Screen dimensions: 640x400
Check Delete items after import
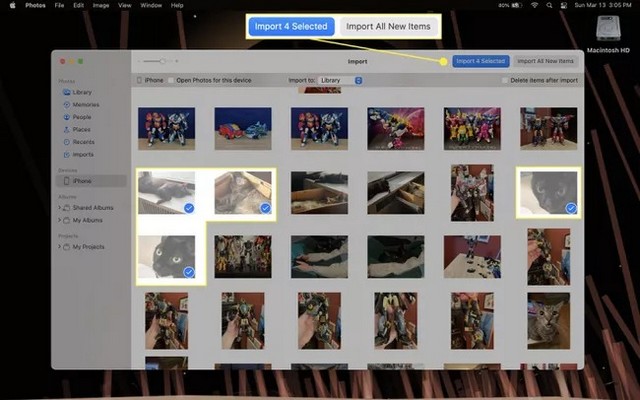[505, 80]
